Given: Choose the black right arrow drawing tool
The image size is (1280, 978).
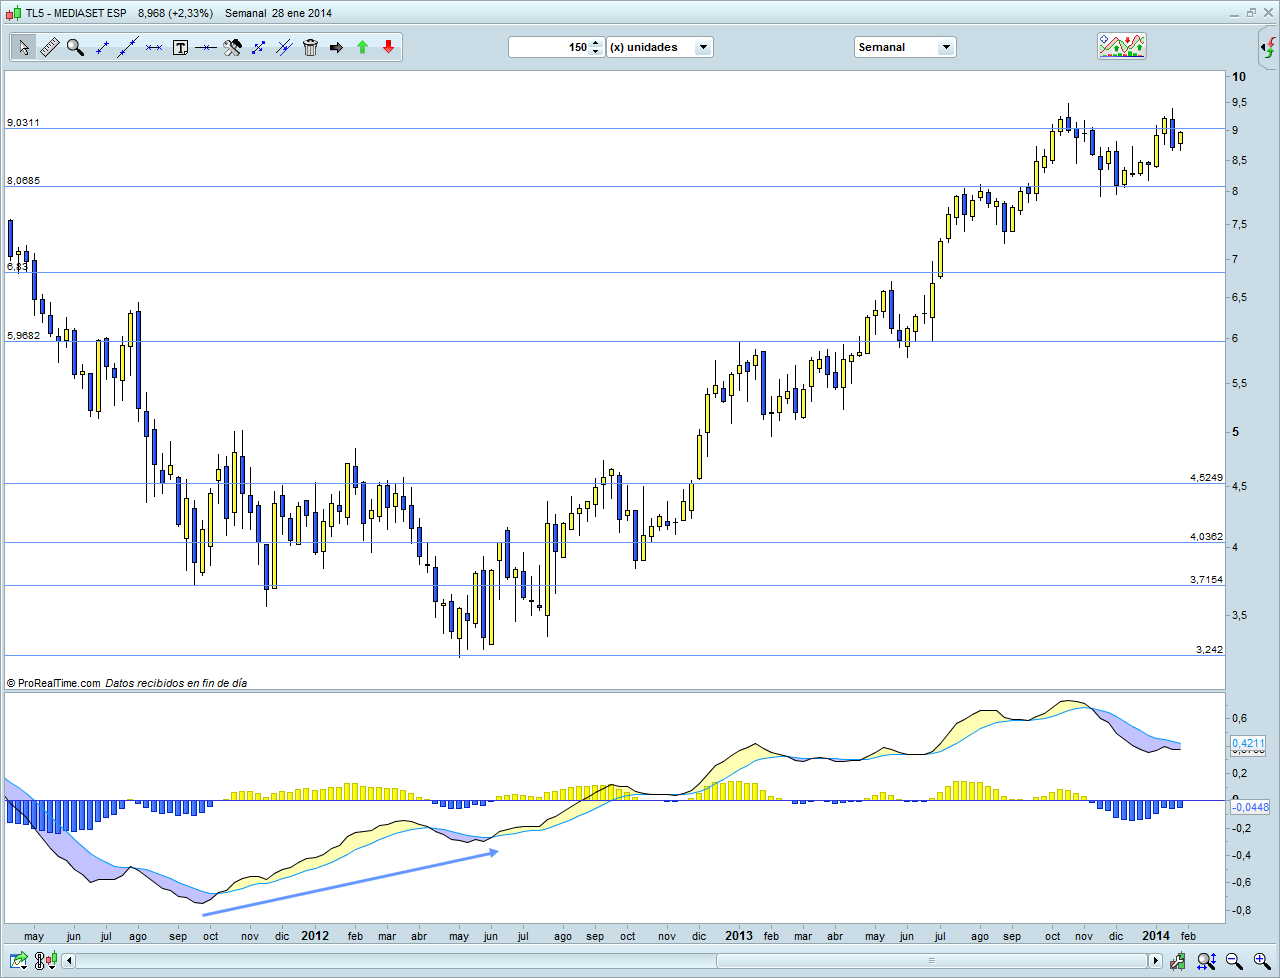Looking at the screenshot, I should [336, 47].
